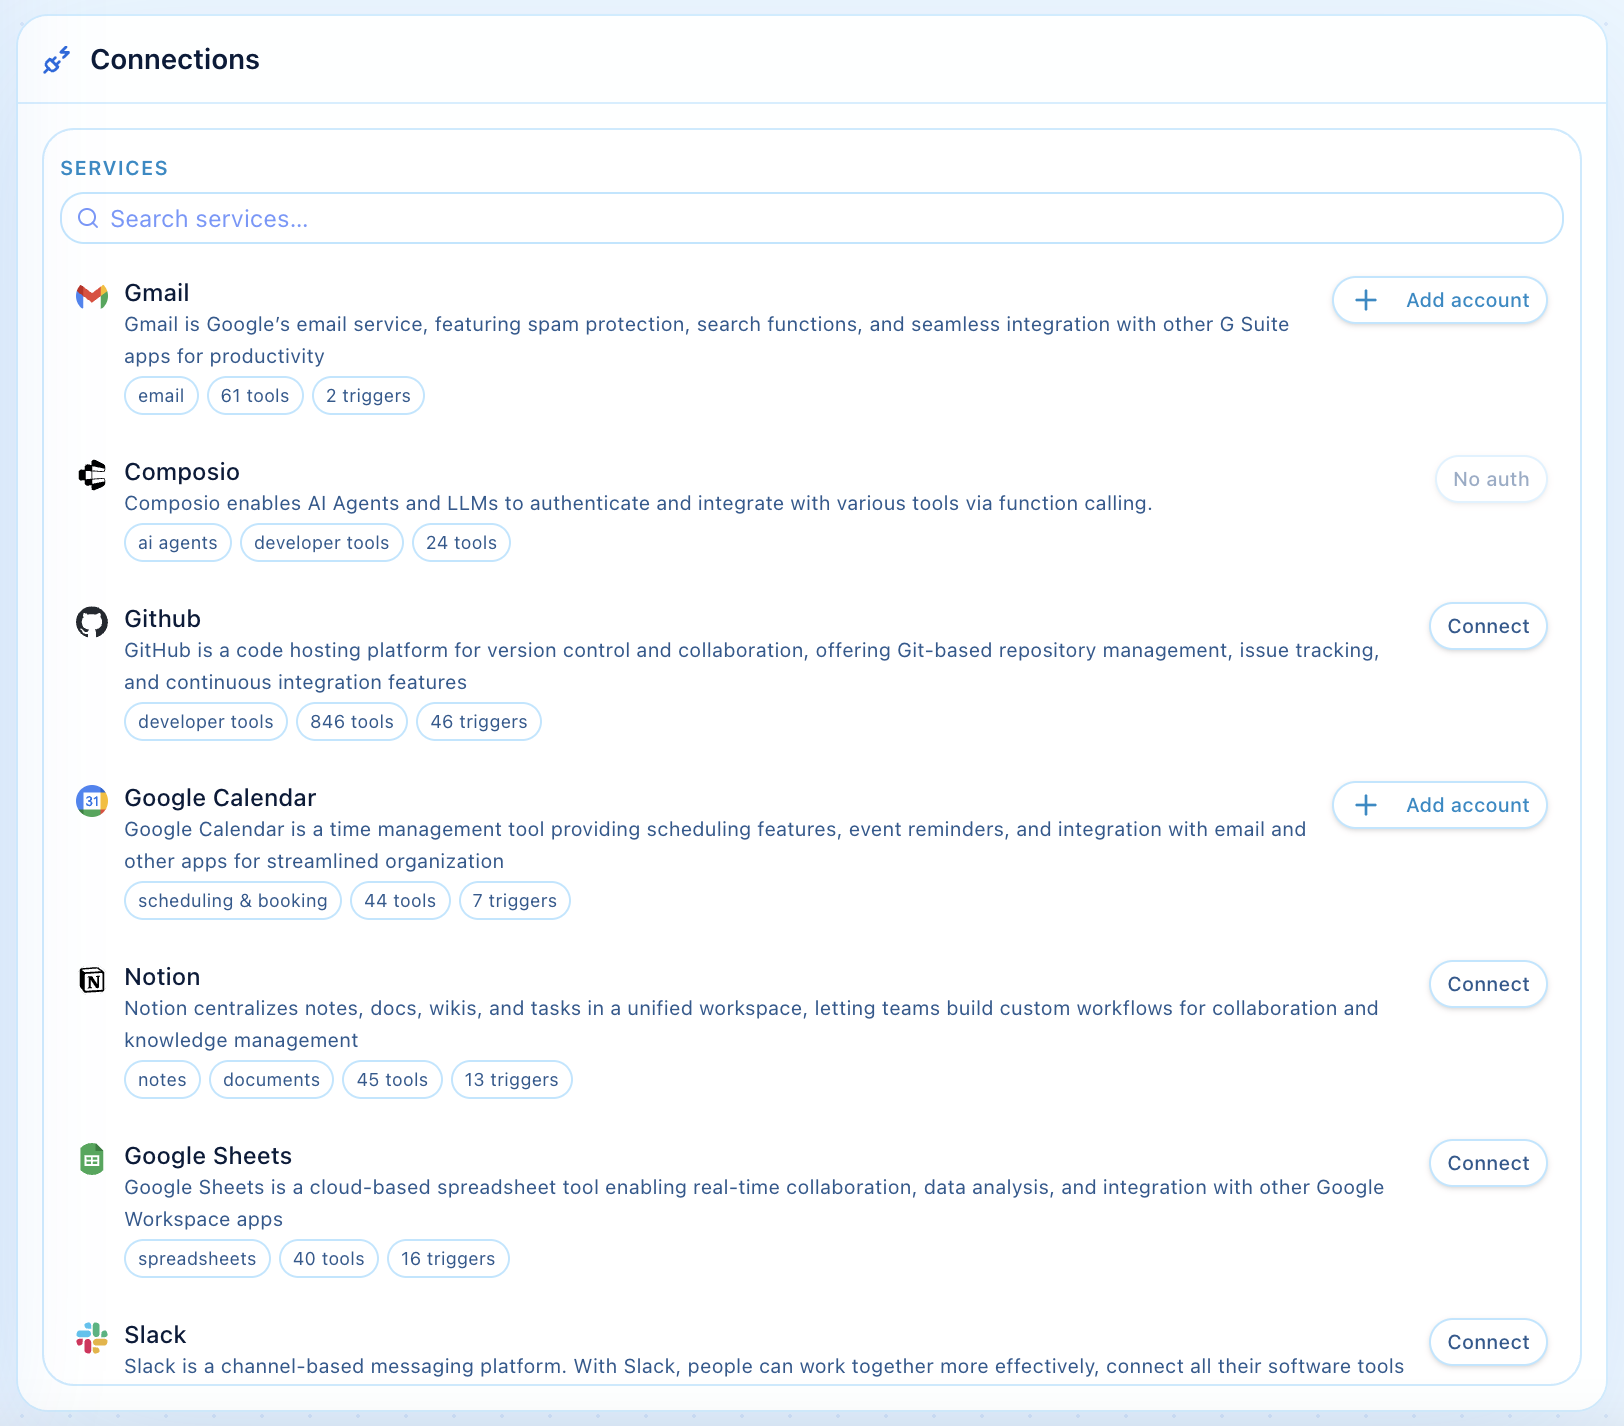Select the 45 tools tag
Image resolution: width=1624 pixels, height=1426 pixels.
tap(392, 1080)
